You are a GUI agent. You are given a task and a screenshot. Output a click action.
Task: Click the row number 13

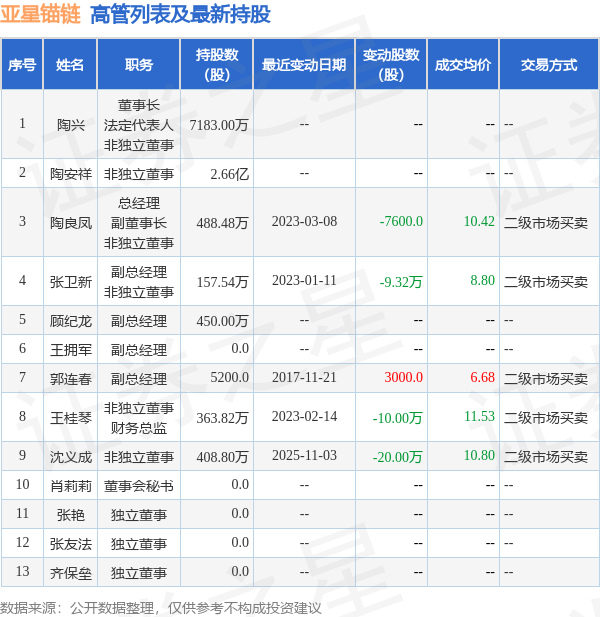click(22, 571)
